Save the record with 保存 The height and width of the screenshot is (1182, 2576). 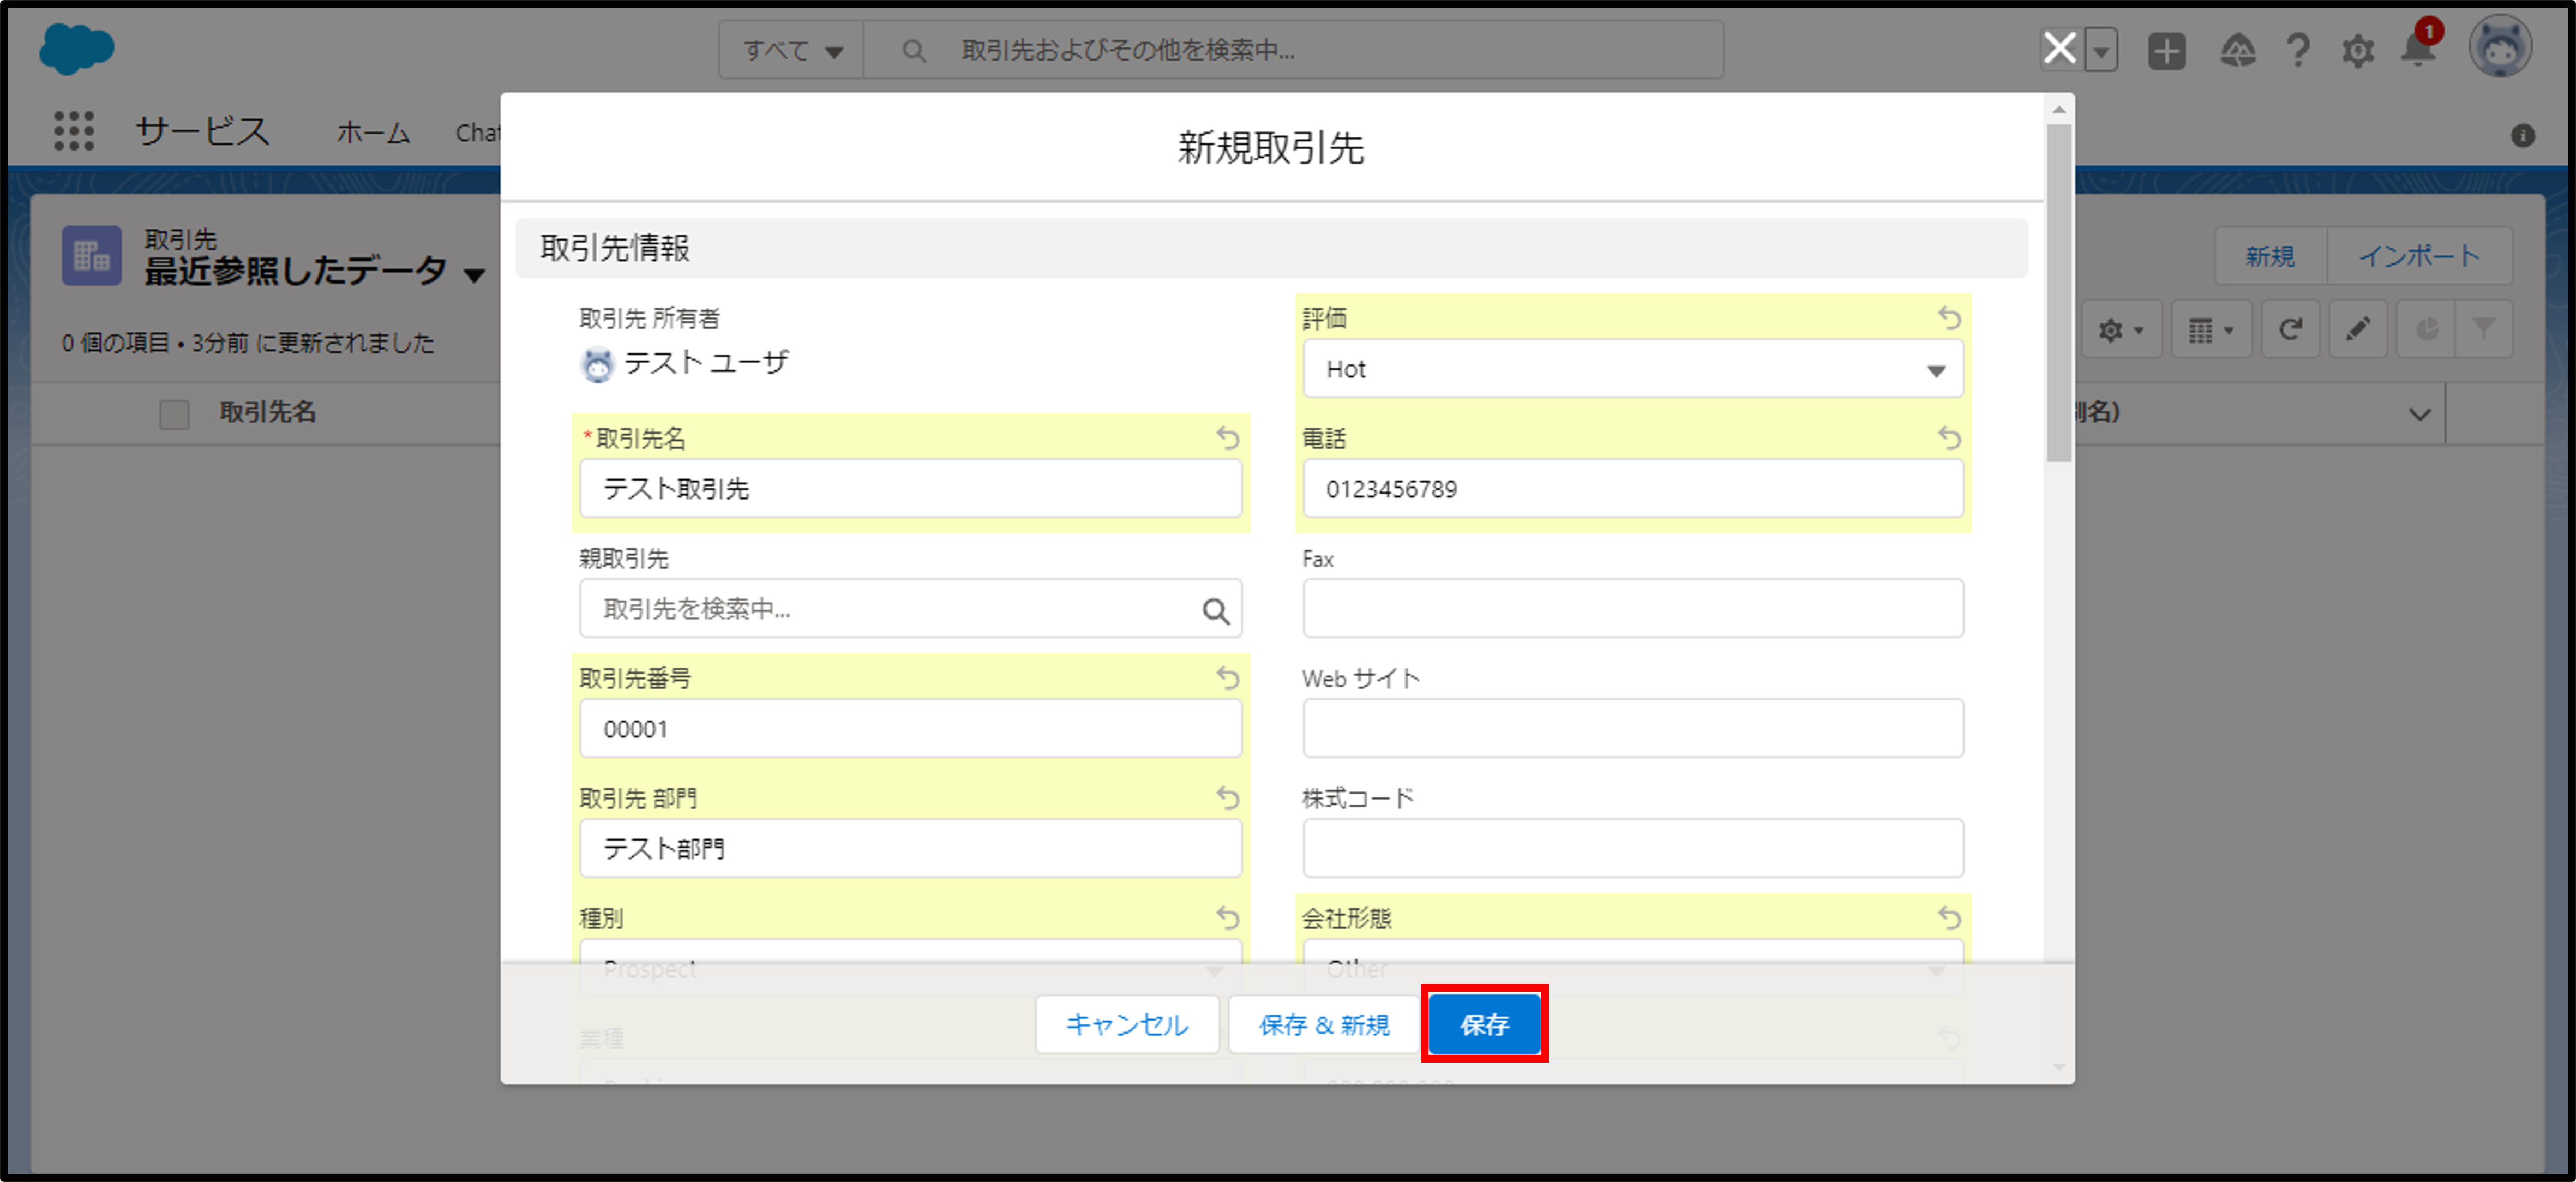1484,1024
